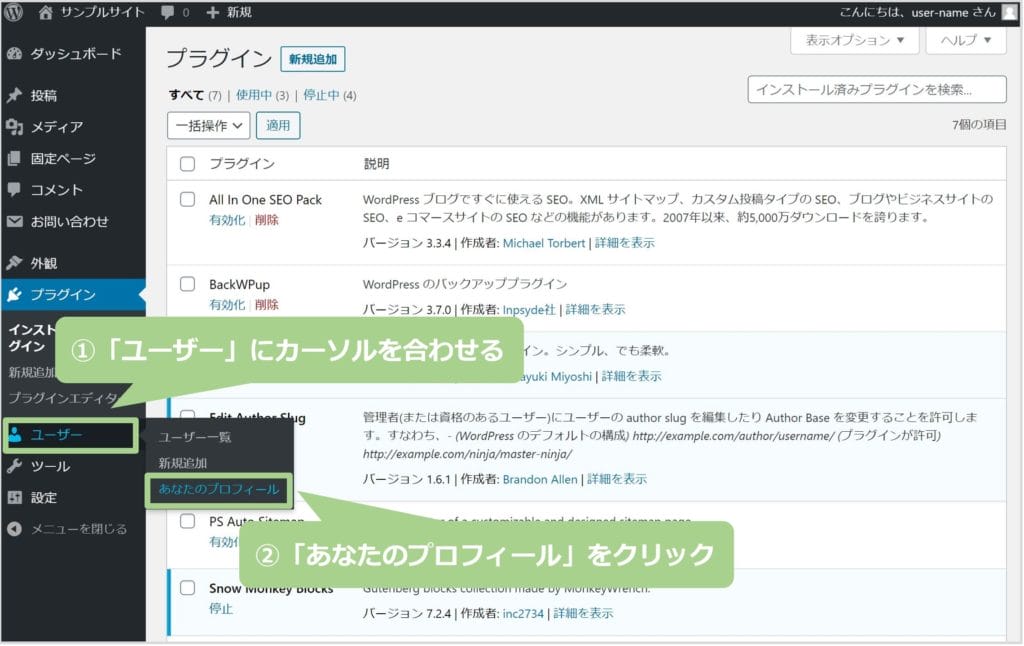Open author link inc2734
Image resolution: width=1024 pixels, height=646 pixels.
click(x=523, y=614)
